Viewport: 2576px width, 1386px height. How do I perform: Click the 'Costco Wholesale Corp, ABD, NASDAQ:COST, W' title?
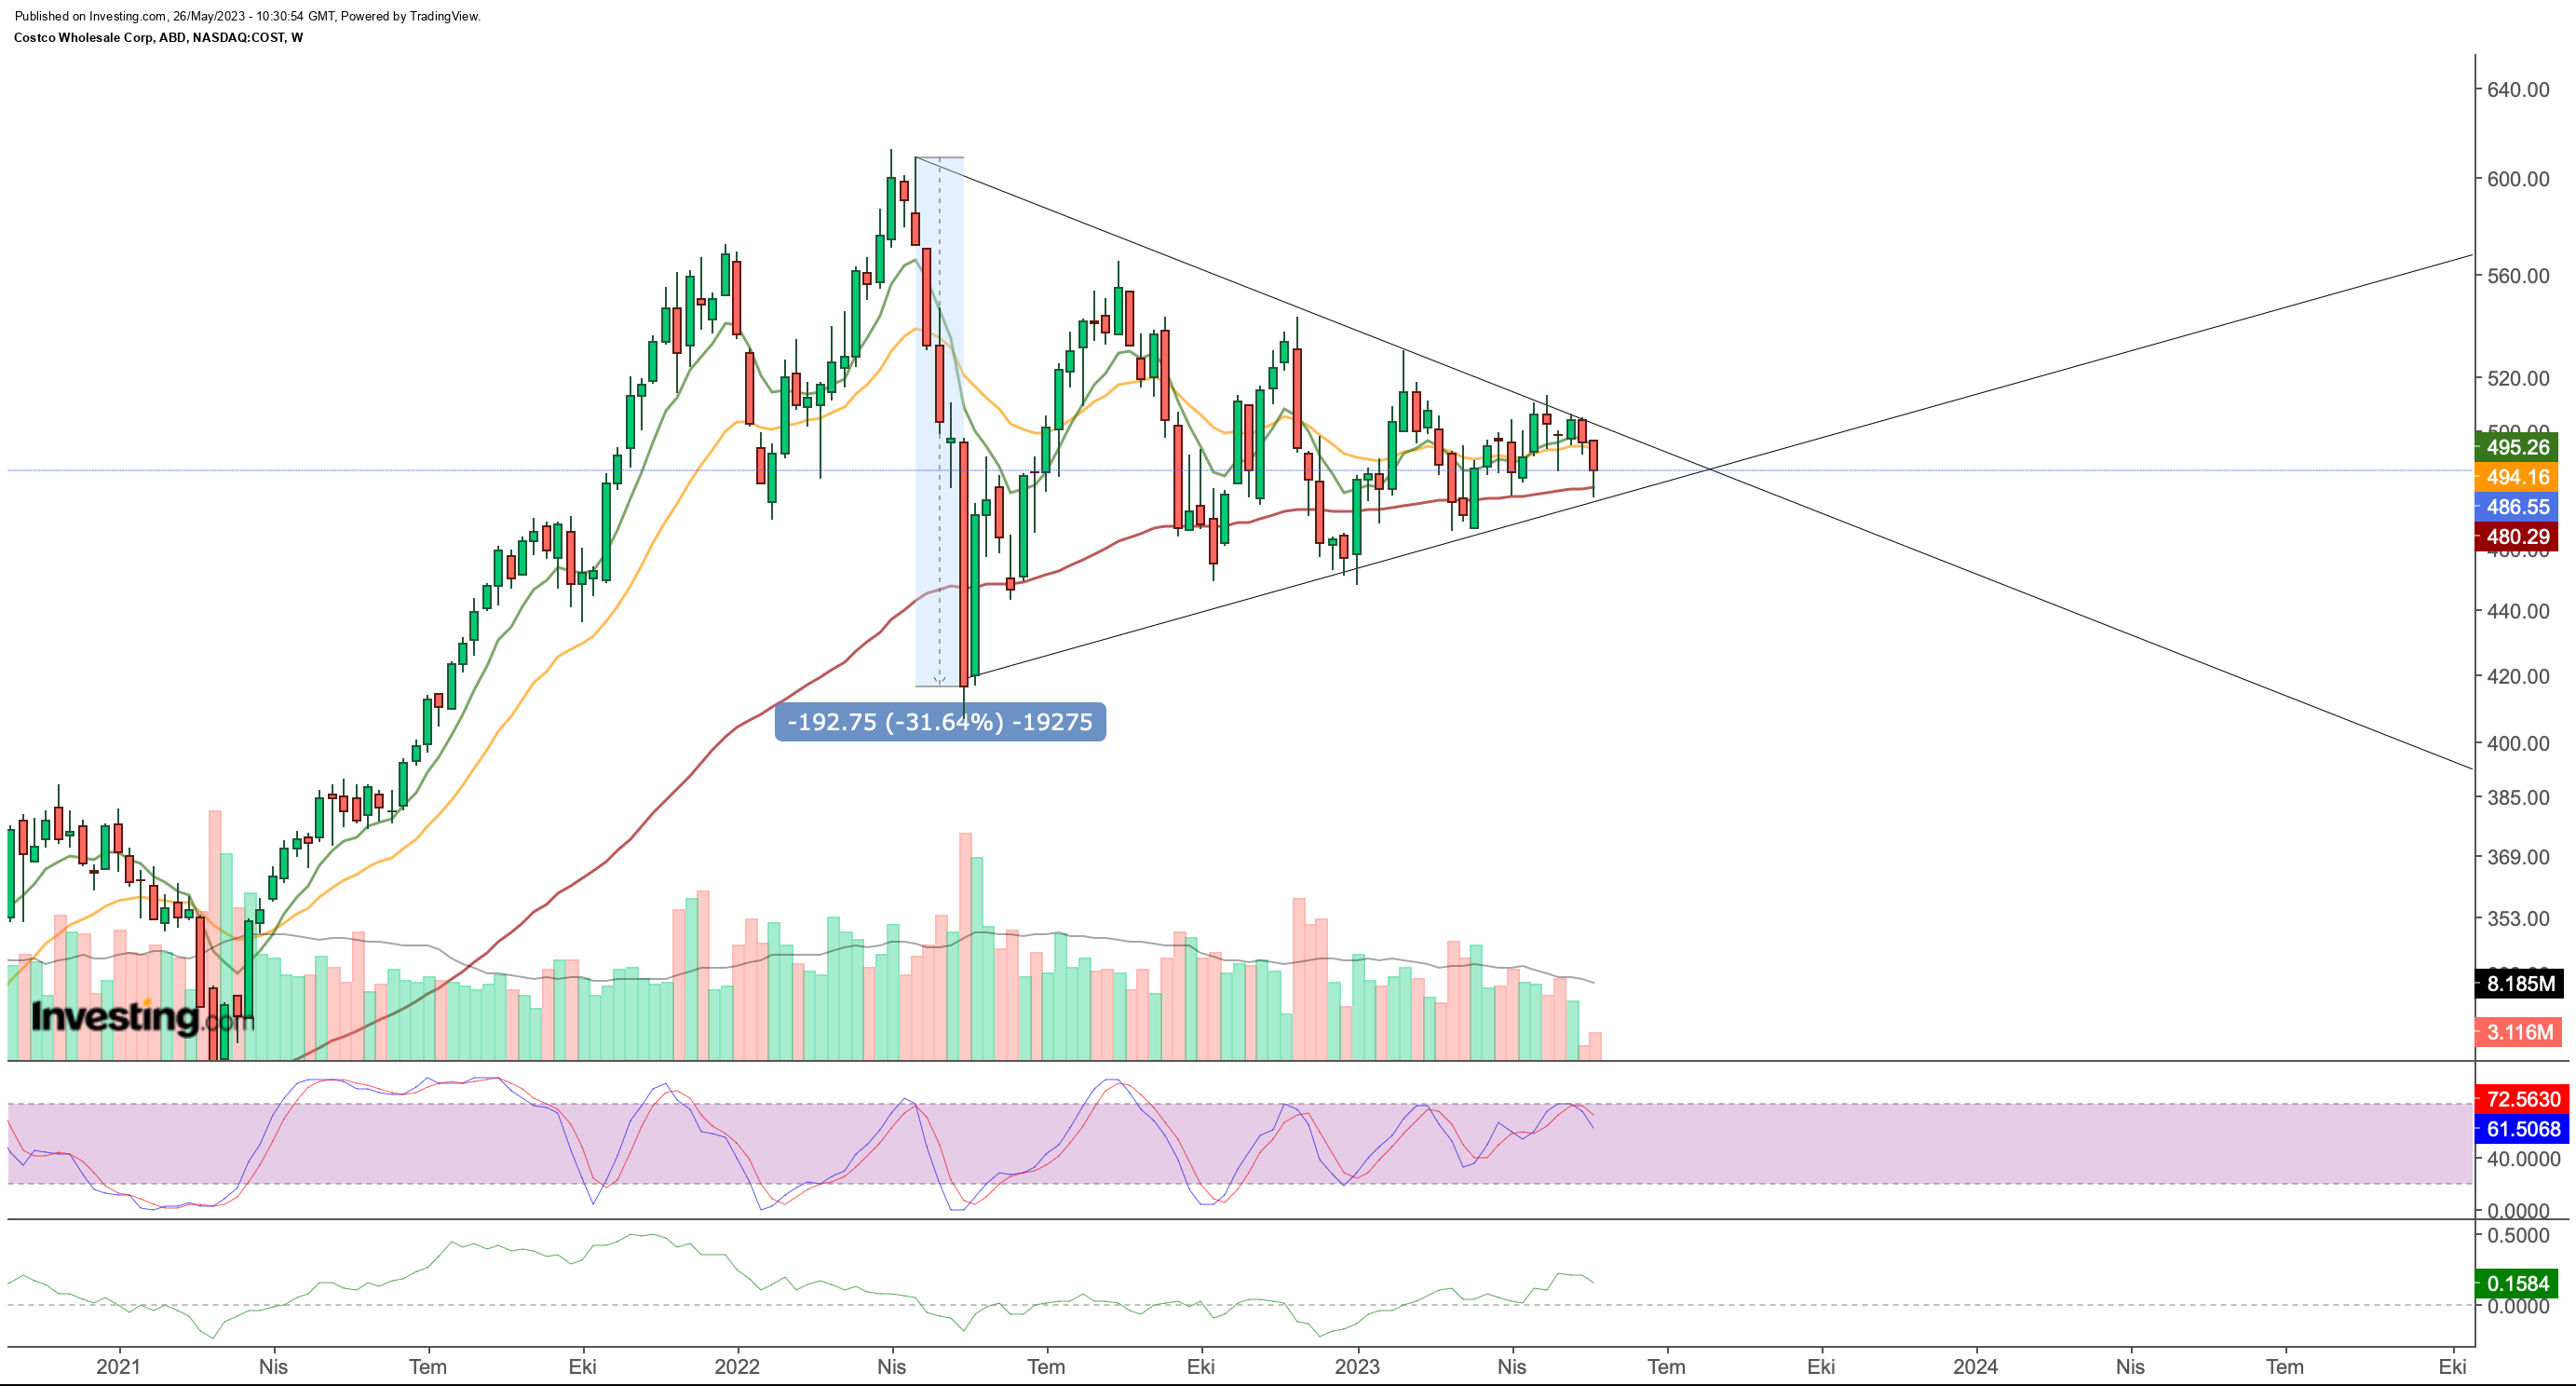(158, 37)
